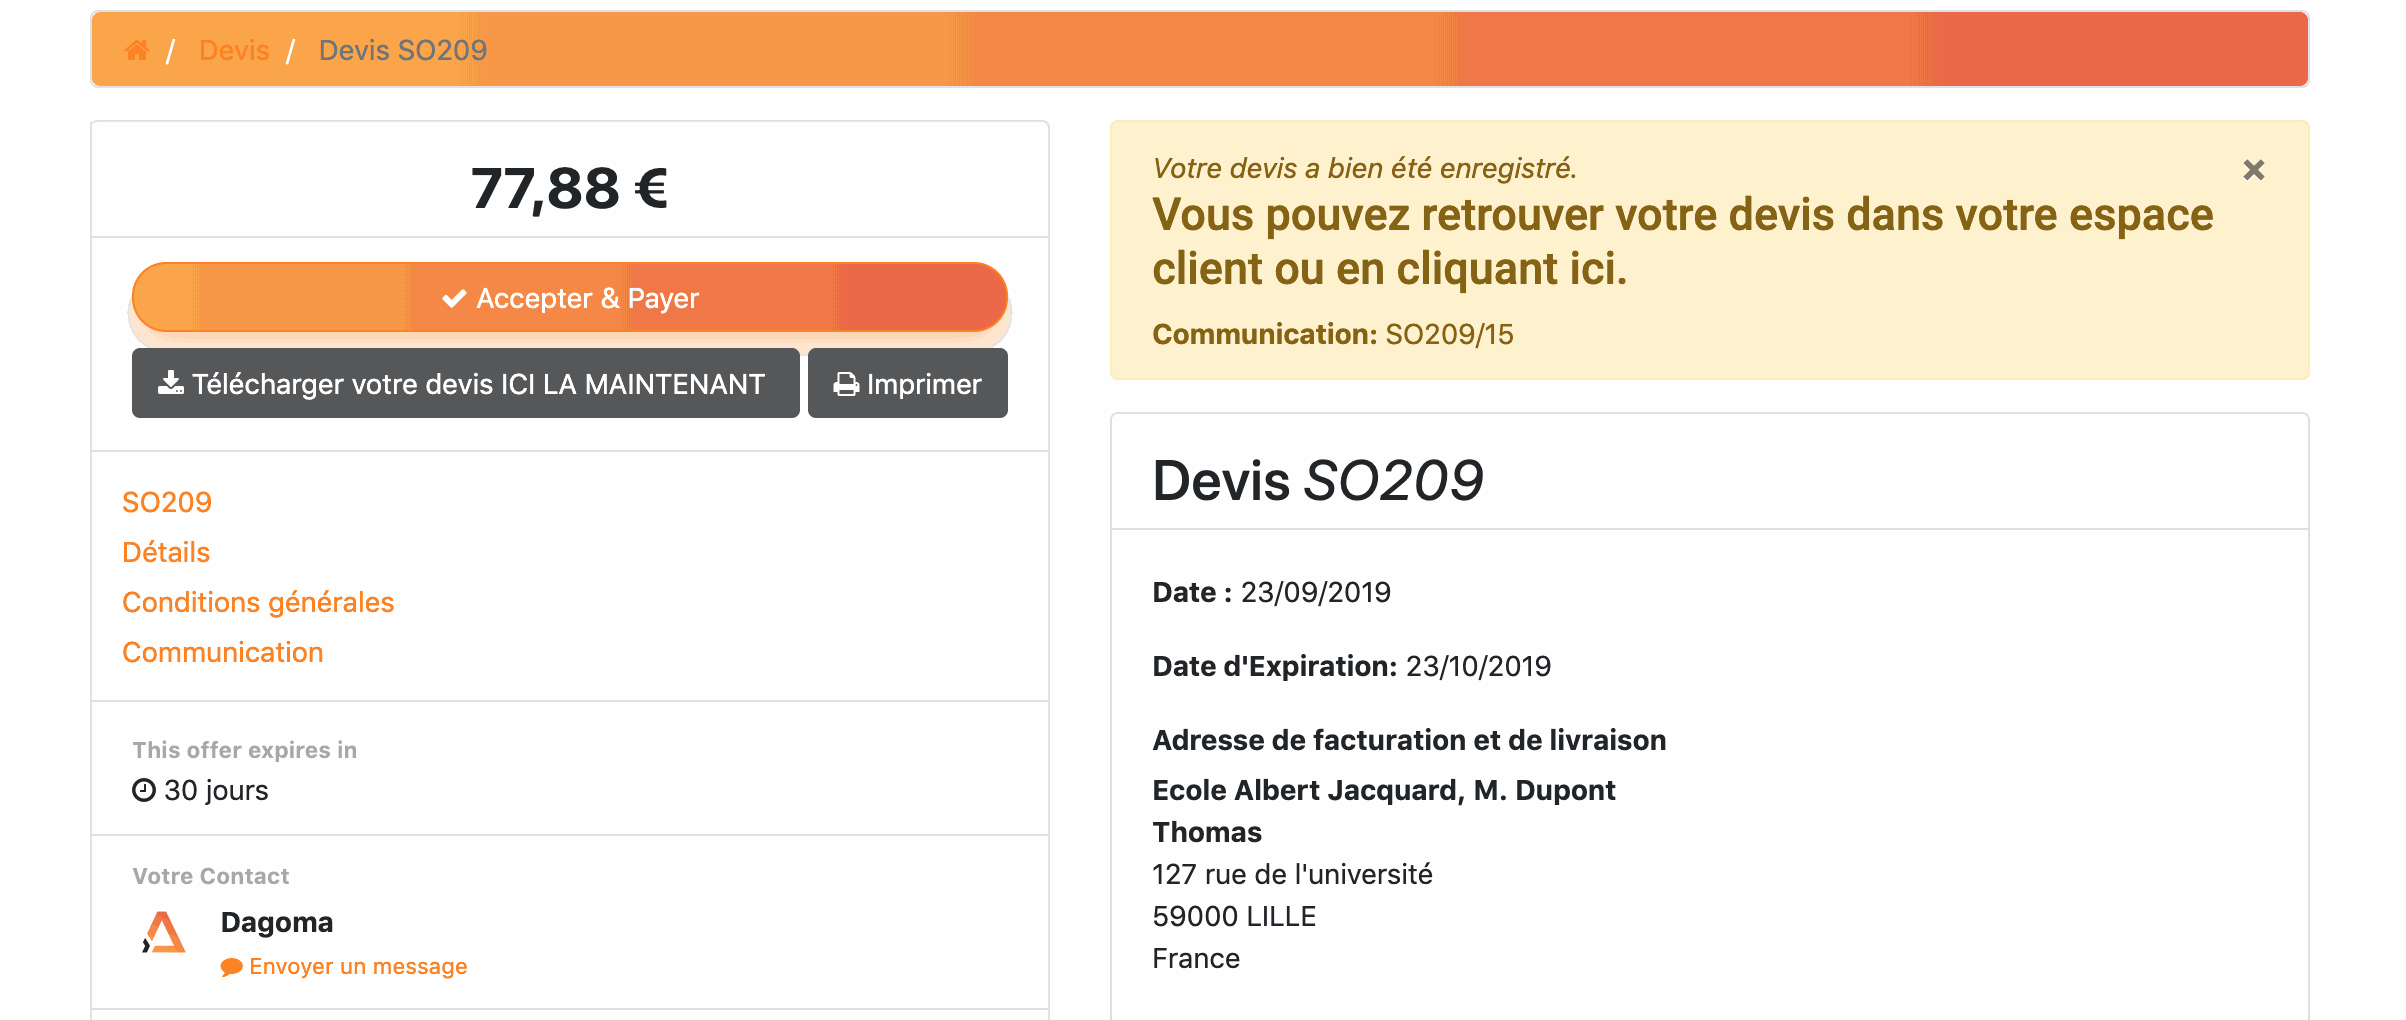This screenshot has height=1020, width=2406.
Task: Click the Accepter & Payer button
Action: pyautogui.click(x=570, y=298)
